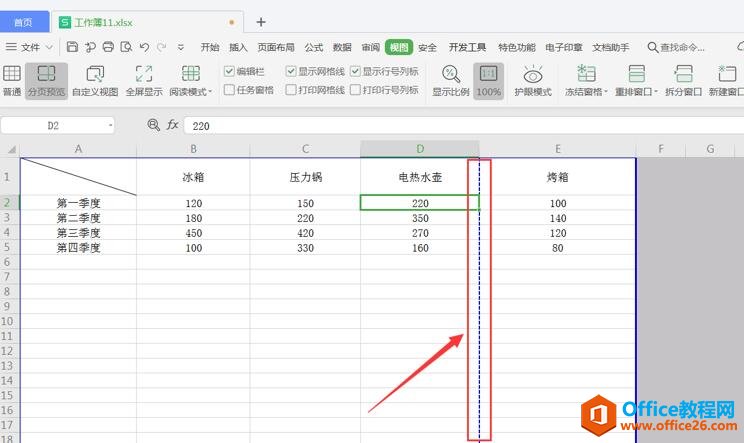Open the Home (开始) ribbon tab

pos(210,47)
